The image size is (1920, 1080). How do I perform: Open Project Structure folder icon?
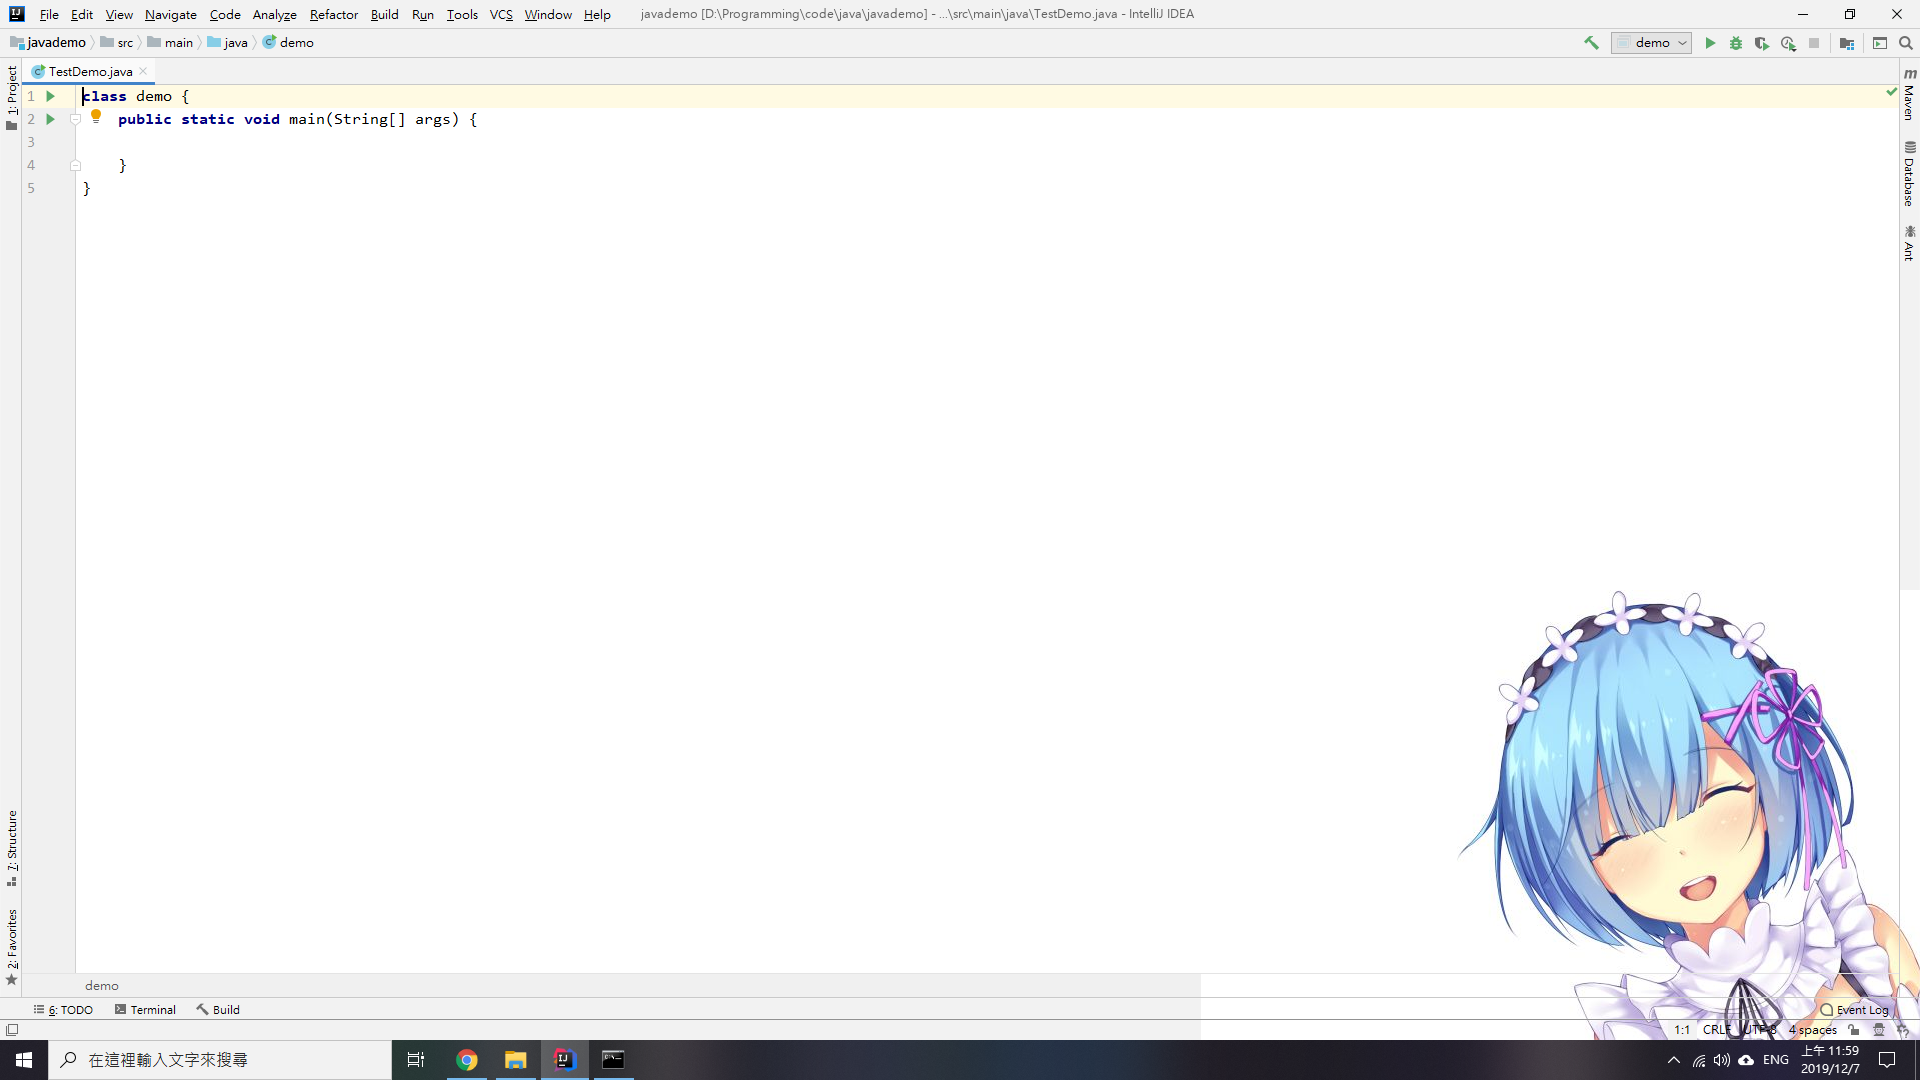click(1847, 43)
